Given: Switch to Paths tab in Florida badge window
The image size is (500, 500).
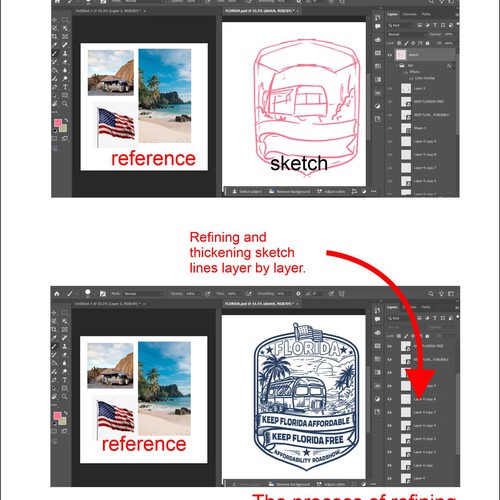Looking at the screenshot, I should [x=426, y=307].
